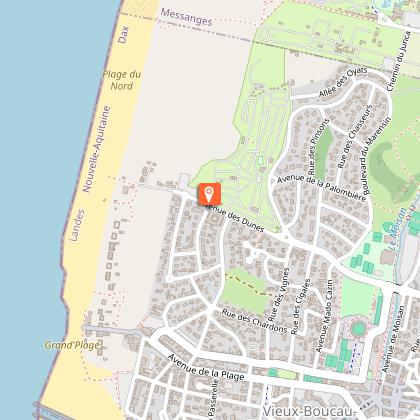420x420 pixels.
Task: Click the Avenue de la Plage label
Action: pyautogui.click(x=206, y=368)
